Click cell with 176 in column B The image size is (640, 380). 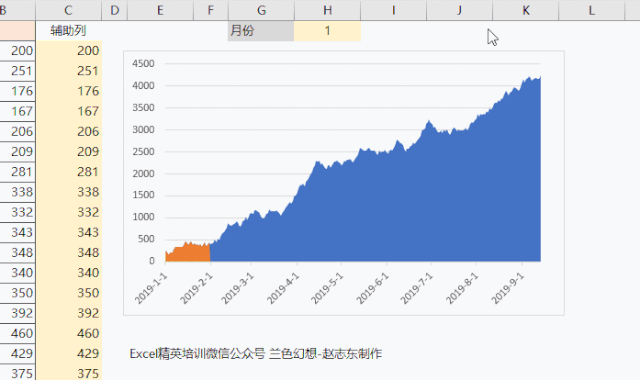click(x=18, y=91)
